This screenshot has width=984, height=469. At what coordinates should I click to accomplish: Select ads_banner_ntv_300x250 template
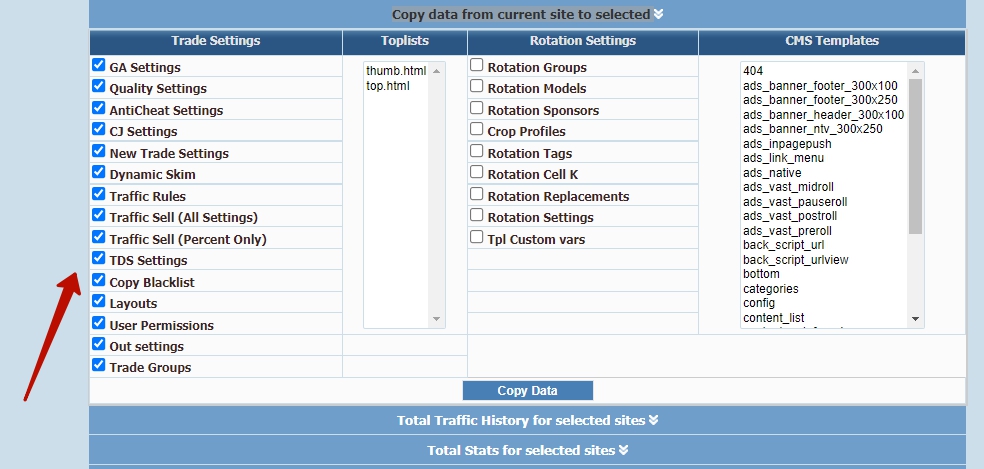(x=824, y=129)
